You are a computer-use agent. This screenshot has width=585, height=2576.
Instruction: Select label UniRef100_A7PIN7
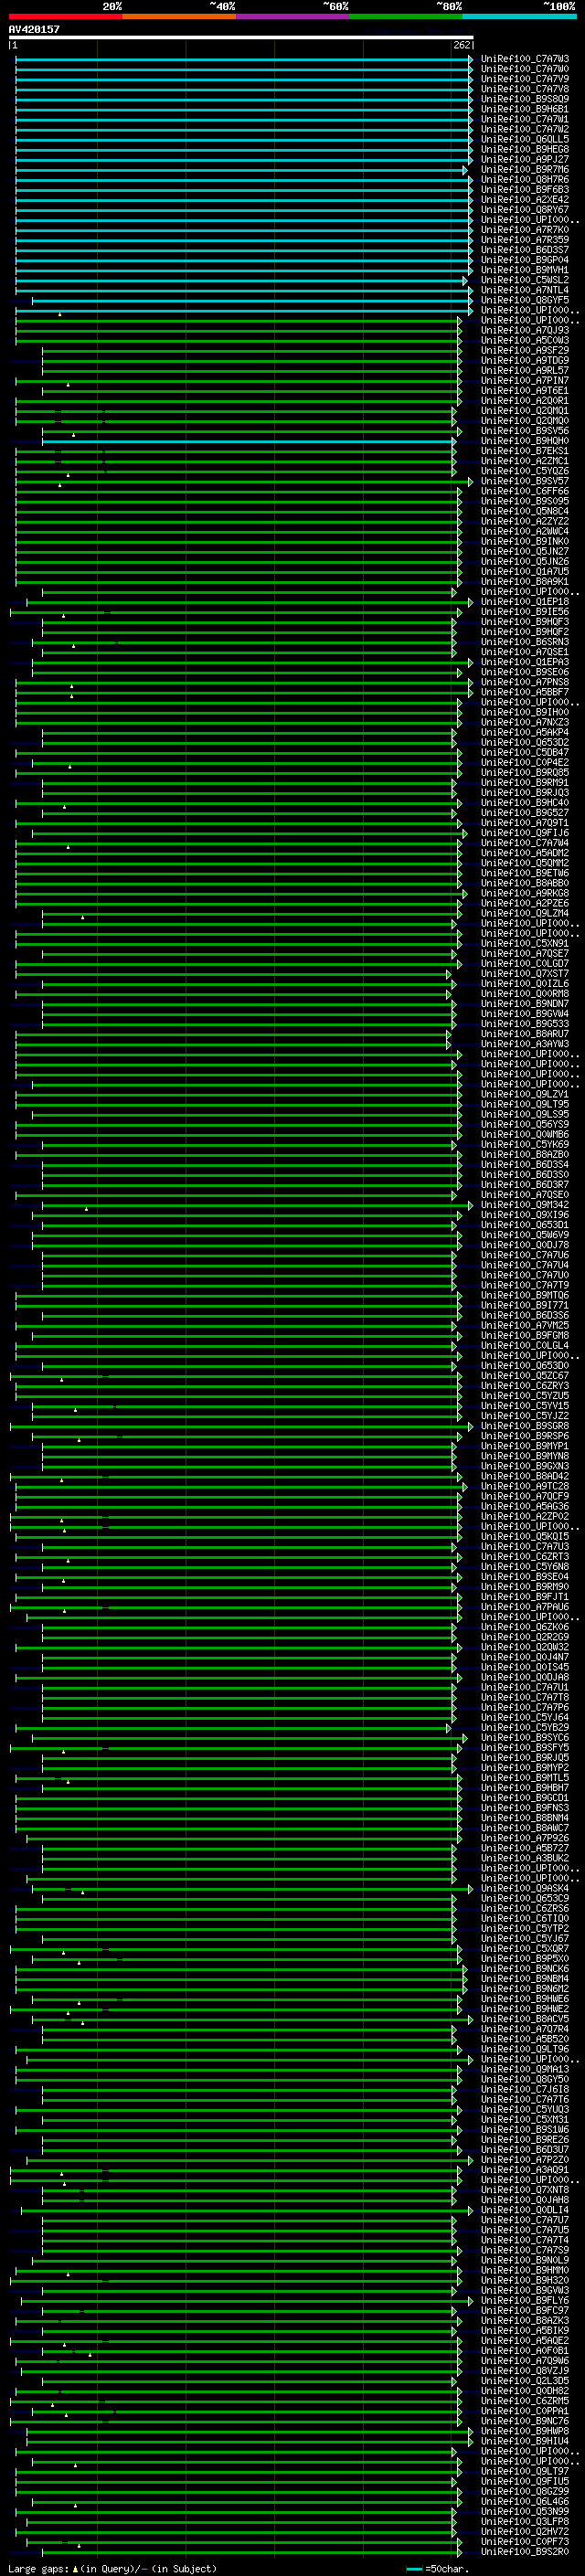525,380
